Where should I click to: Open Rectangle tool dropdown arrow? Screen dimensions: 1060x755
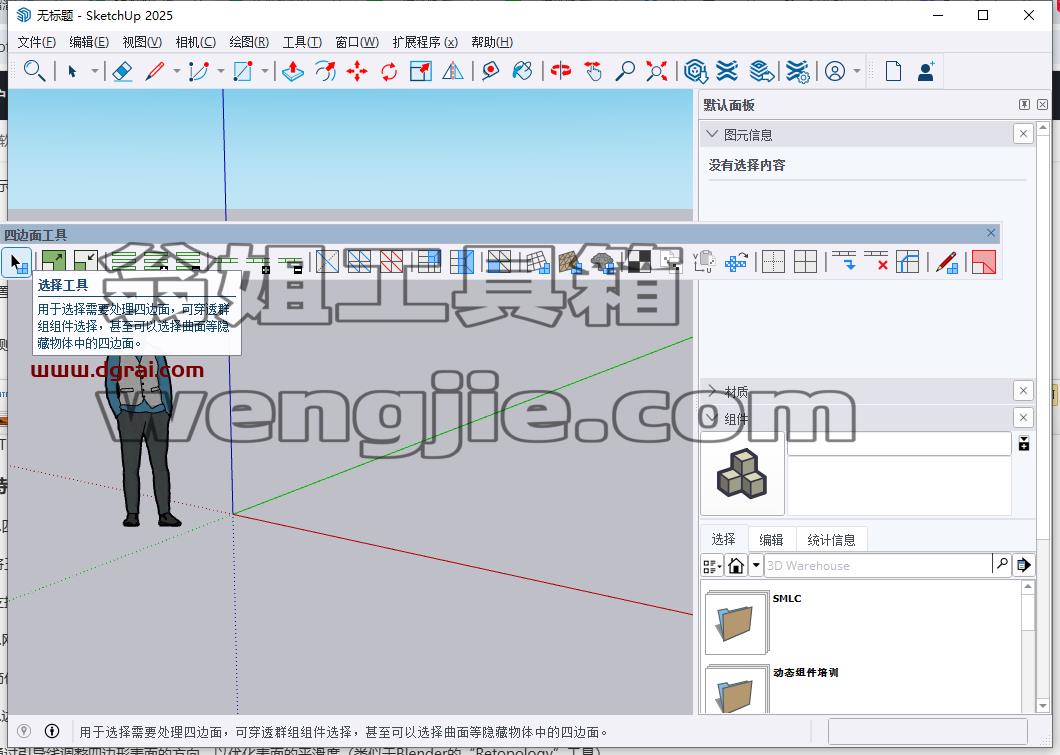coord(264,71)
